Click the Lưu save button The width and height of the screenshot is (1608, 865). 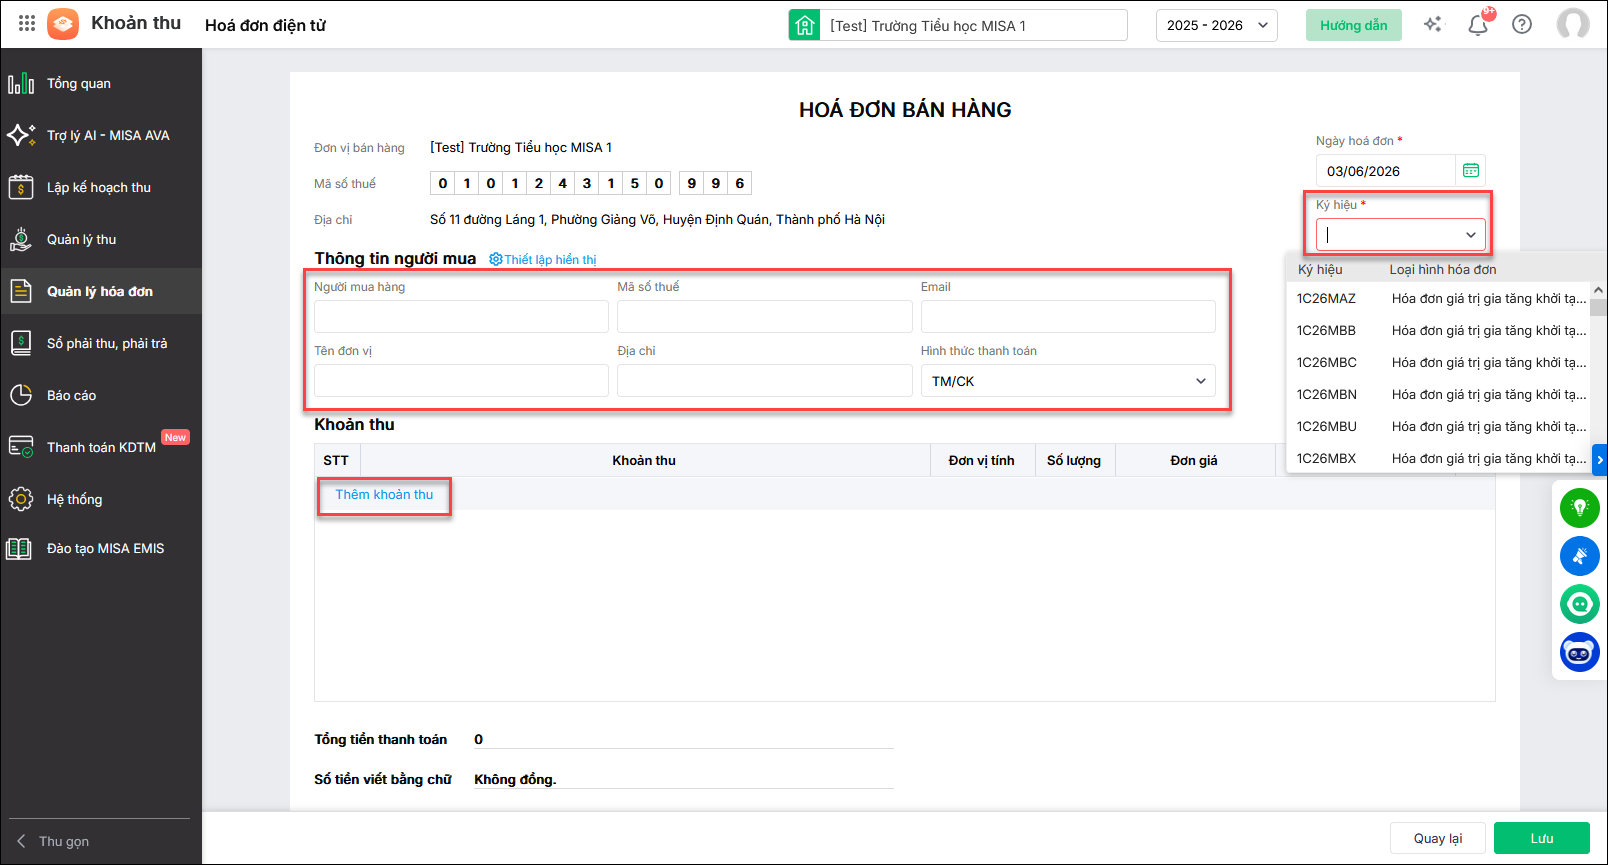1542,838
